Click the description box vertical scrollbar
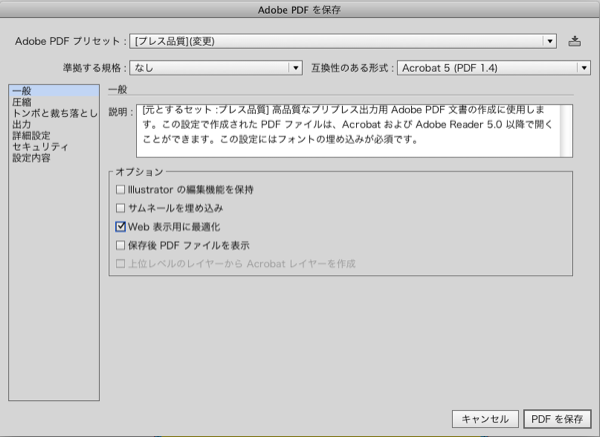The image size is (600, 437). click(x=566, y=131)
